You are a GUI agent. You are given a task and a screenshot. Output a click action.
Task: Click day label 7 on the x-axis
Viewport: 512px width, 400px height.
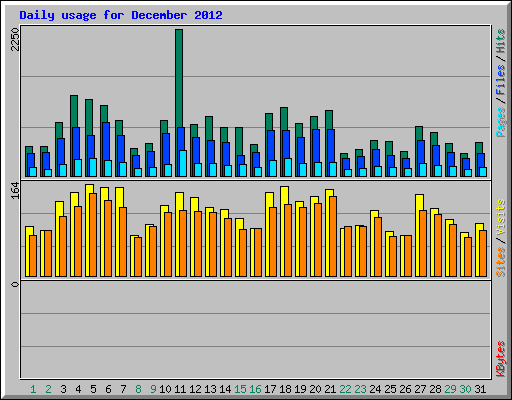pos(123,389)
